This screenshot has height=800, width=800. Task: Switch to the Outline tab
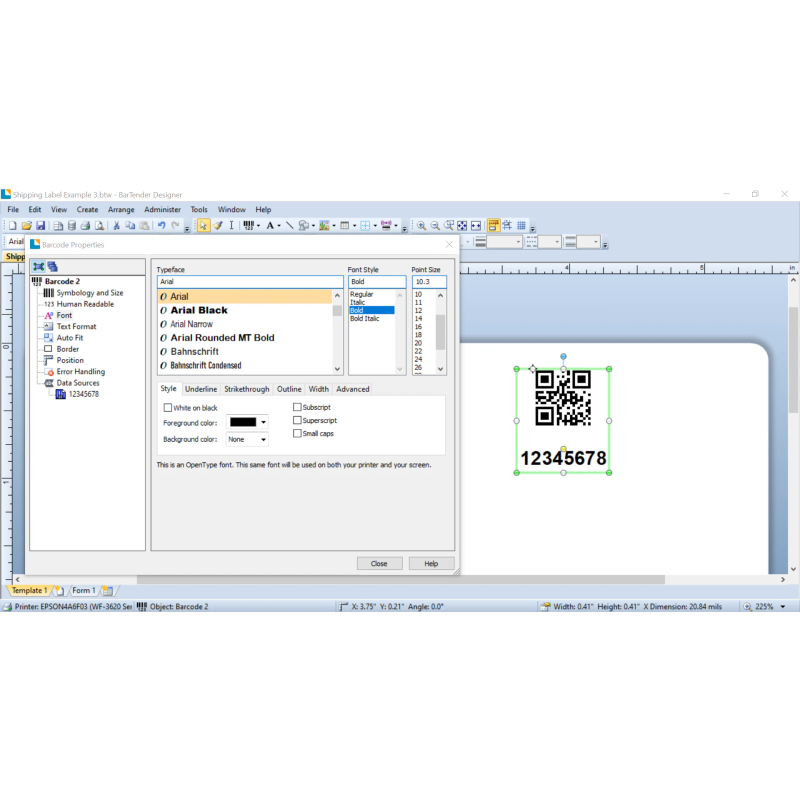[289, 389]
